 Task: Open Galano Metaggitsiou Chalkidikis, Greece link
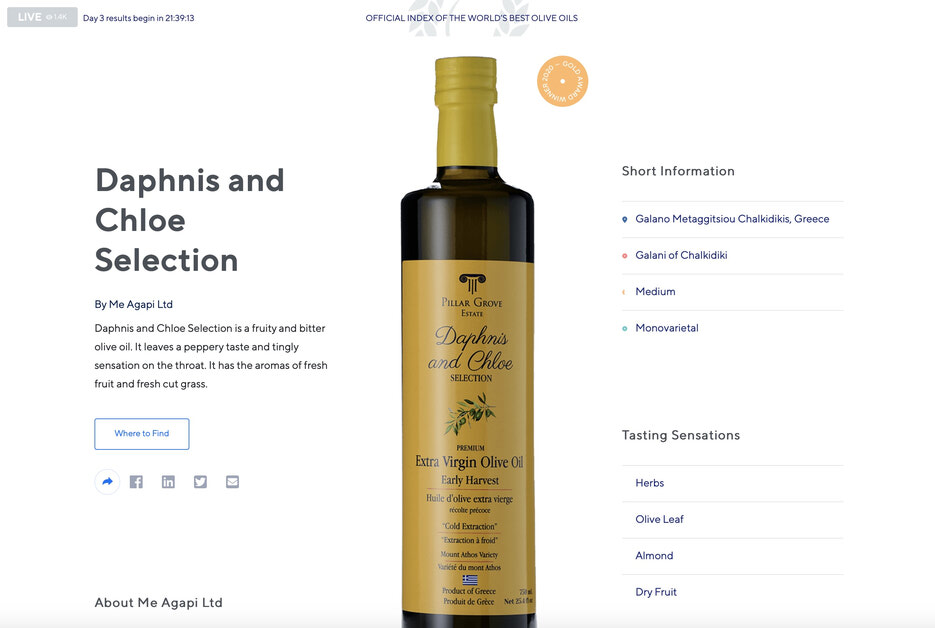(x=732, y=219)
